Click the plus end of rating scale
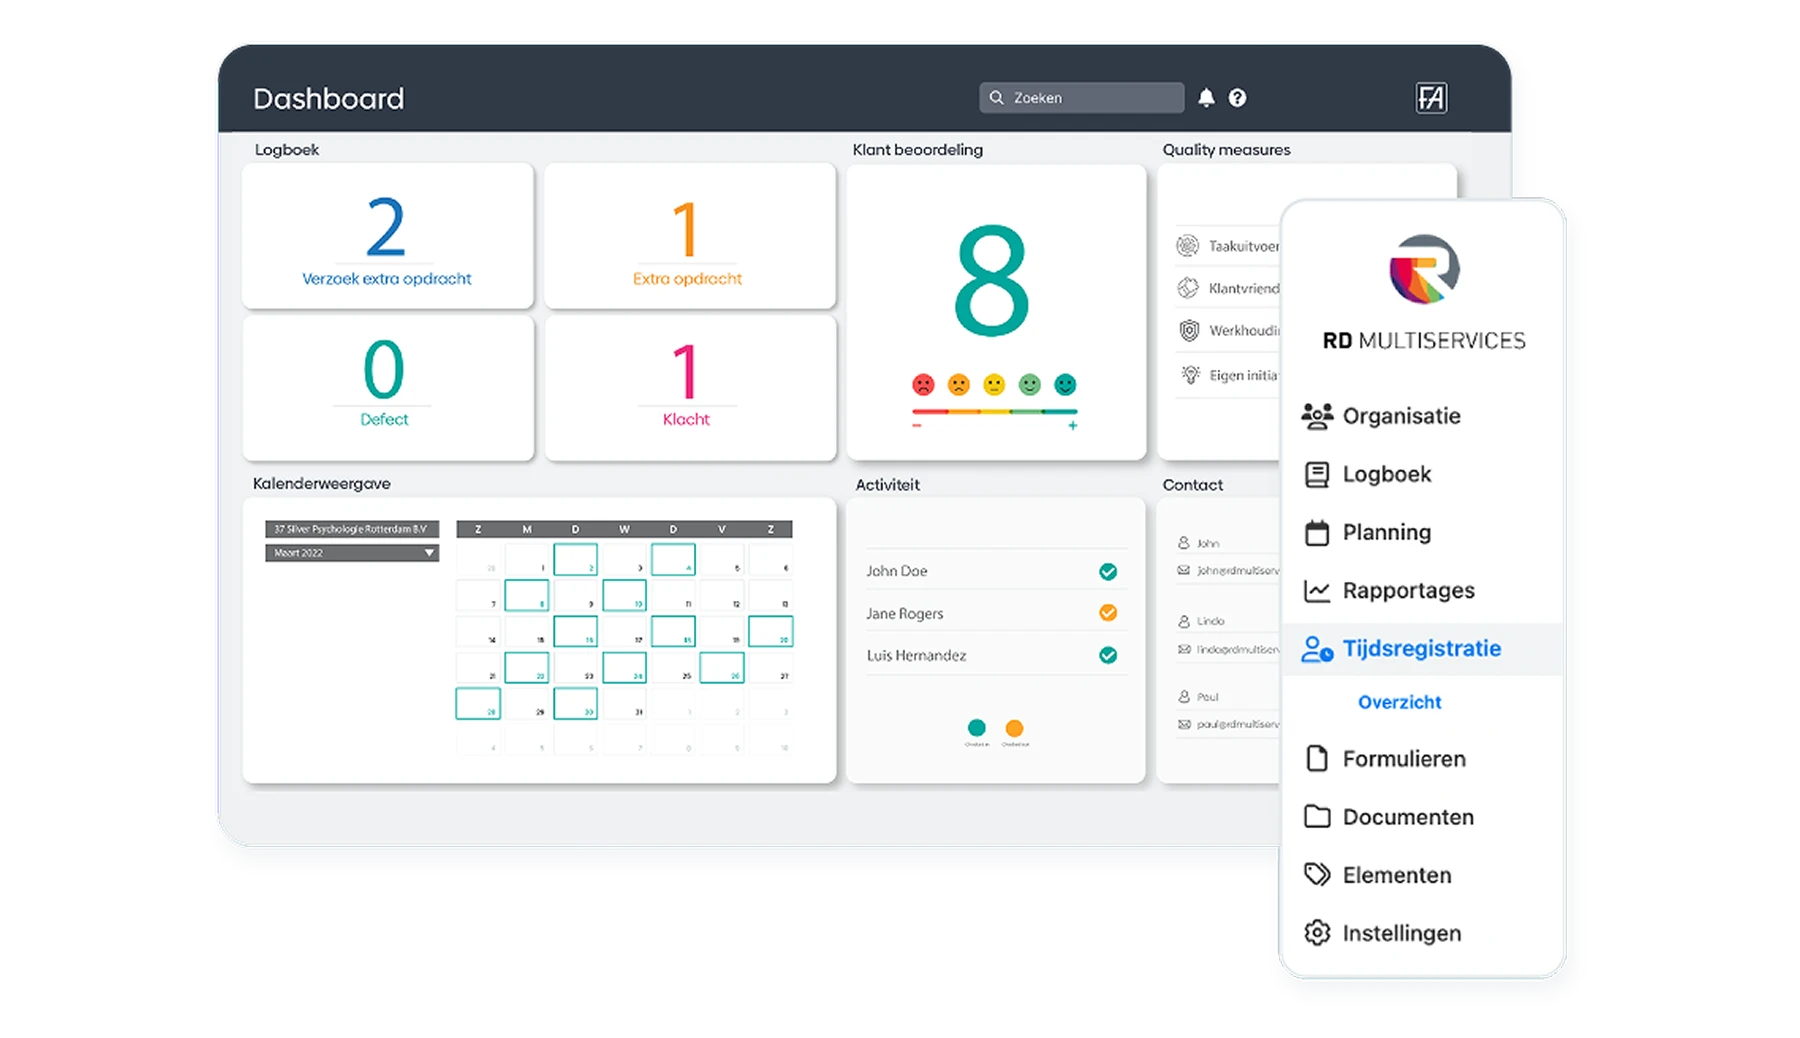 pos(1072,426)
